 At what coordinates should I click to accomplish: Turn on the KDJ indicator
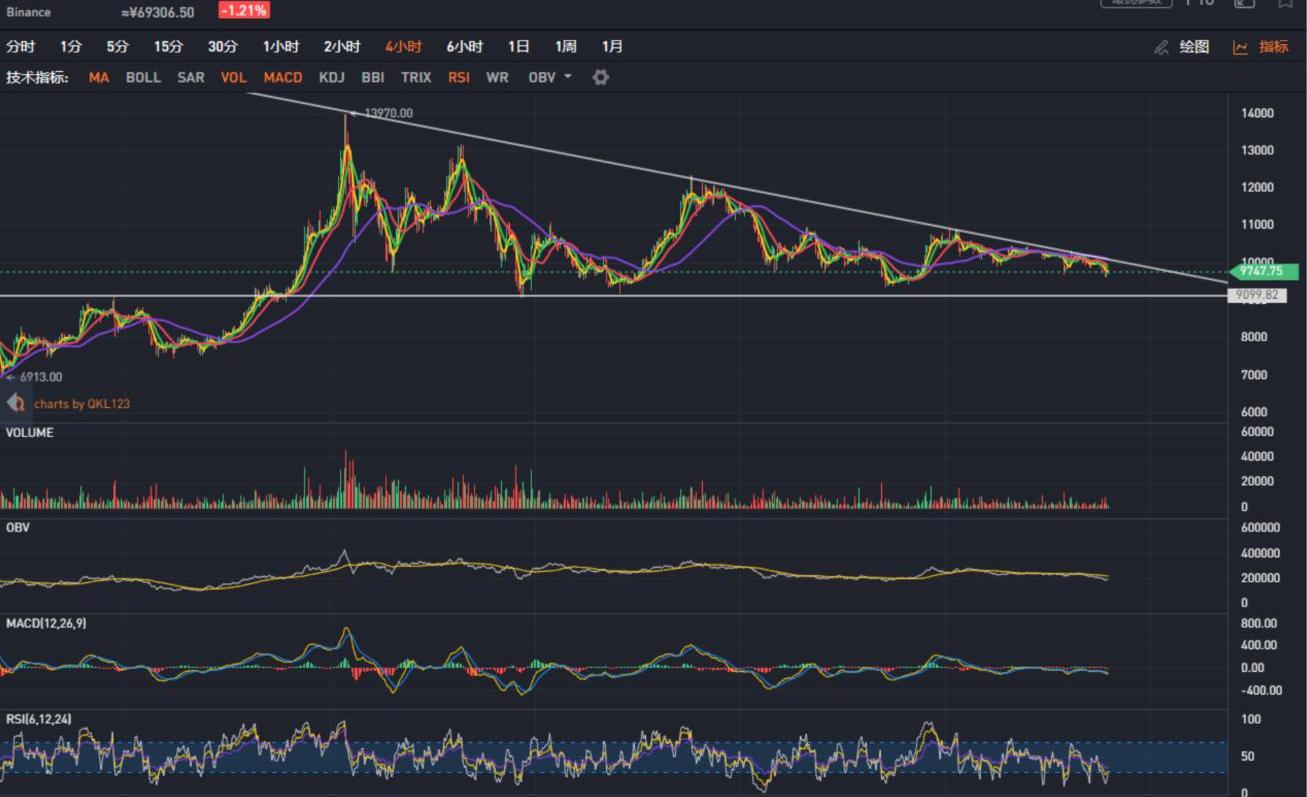[x=332, y=77]
